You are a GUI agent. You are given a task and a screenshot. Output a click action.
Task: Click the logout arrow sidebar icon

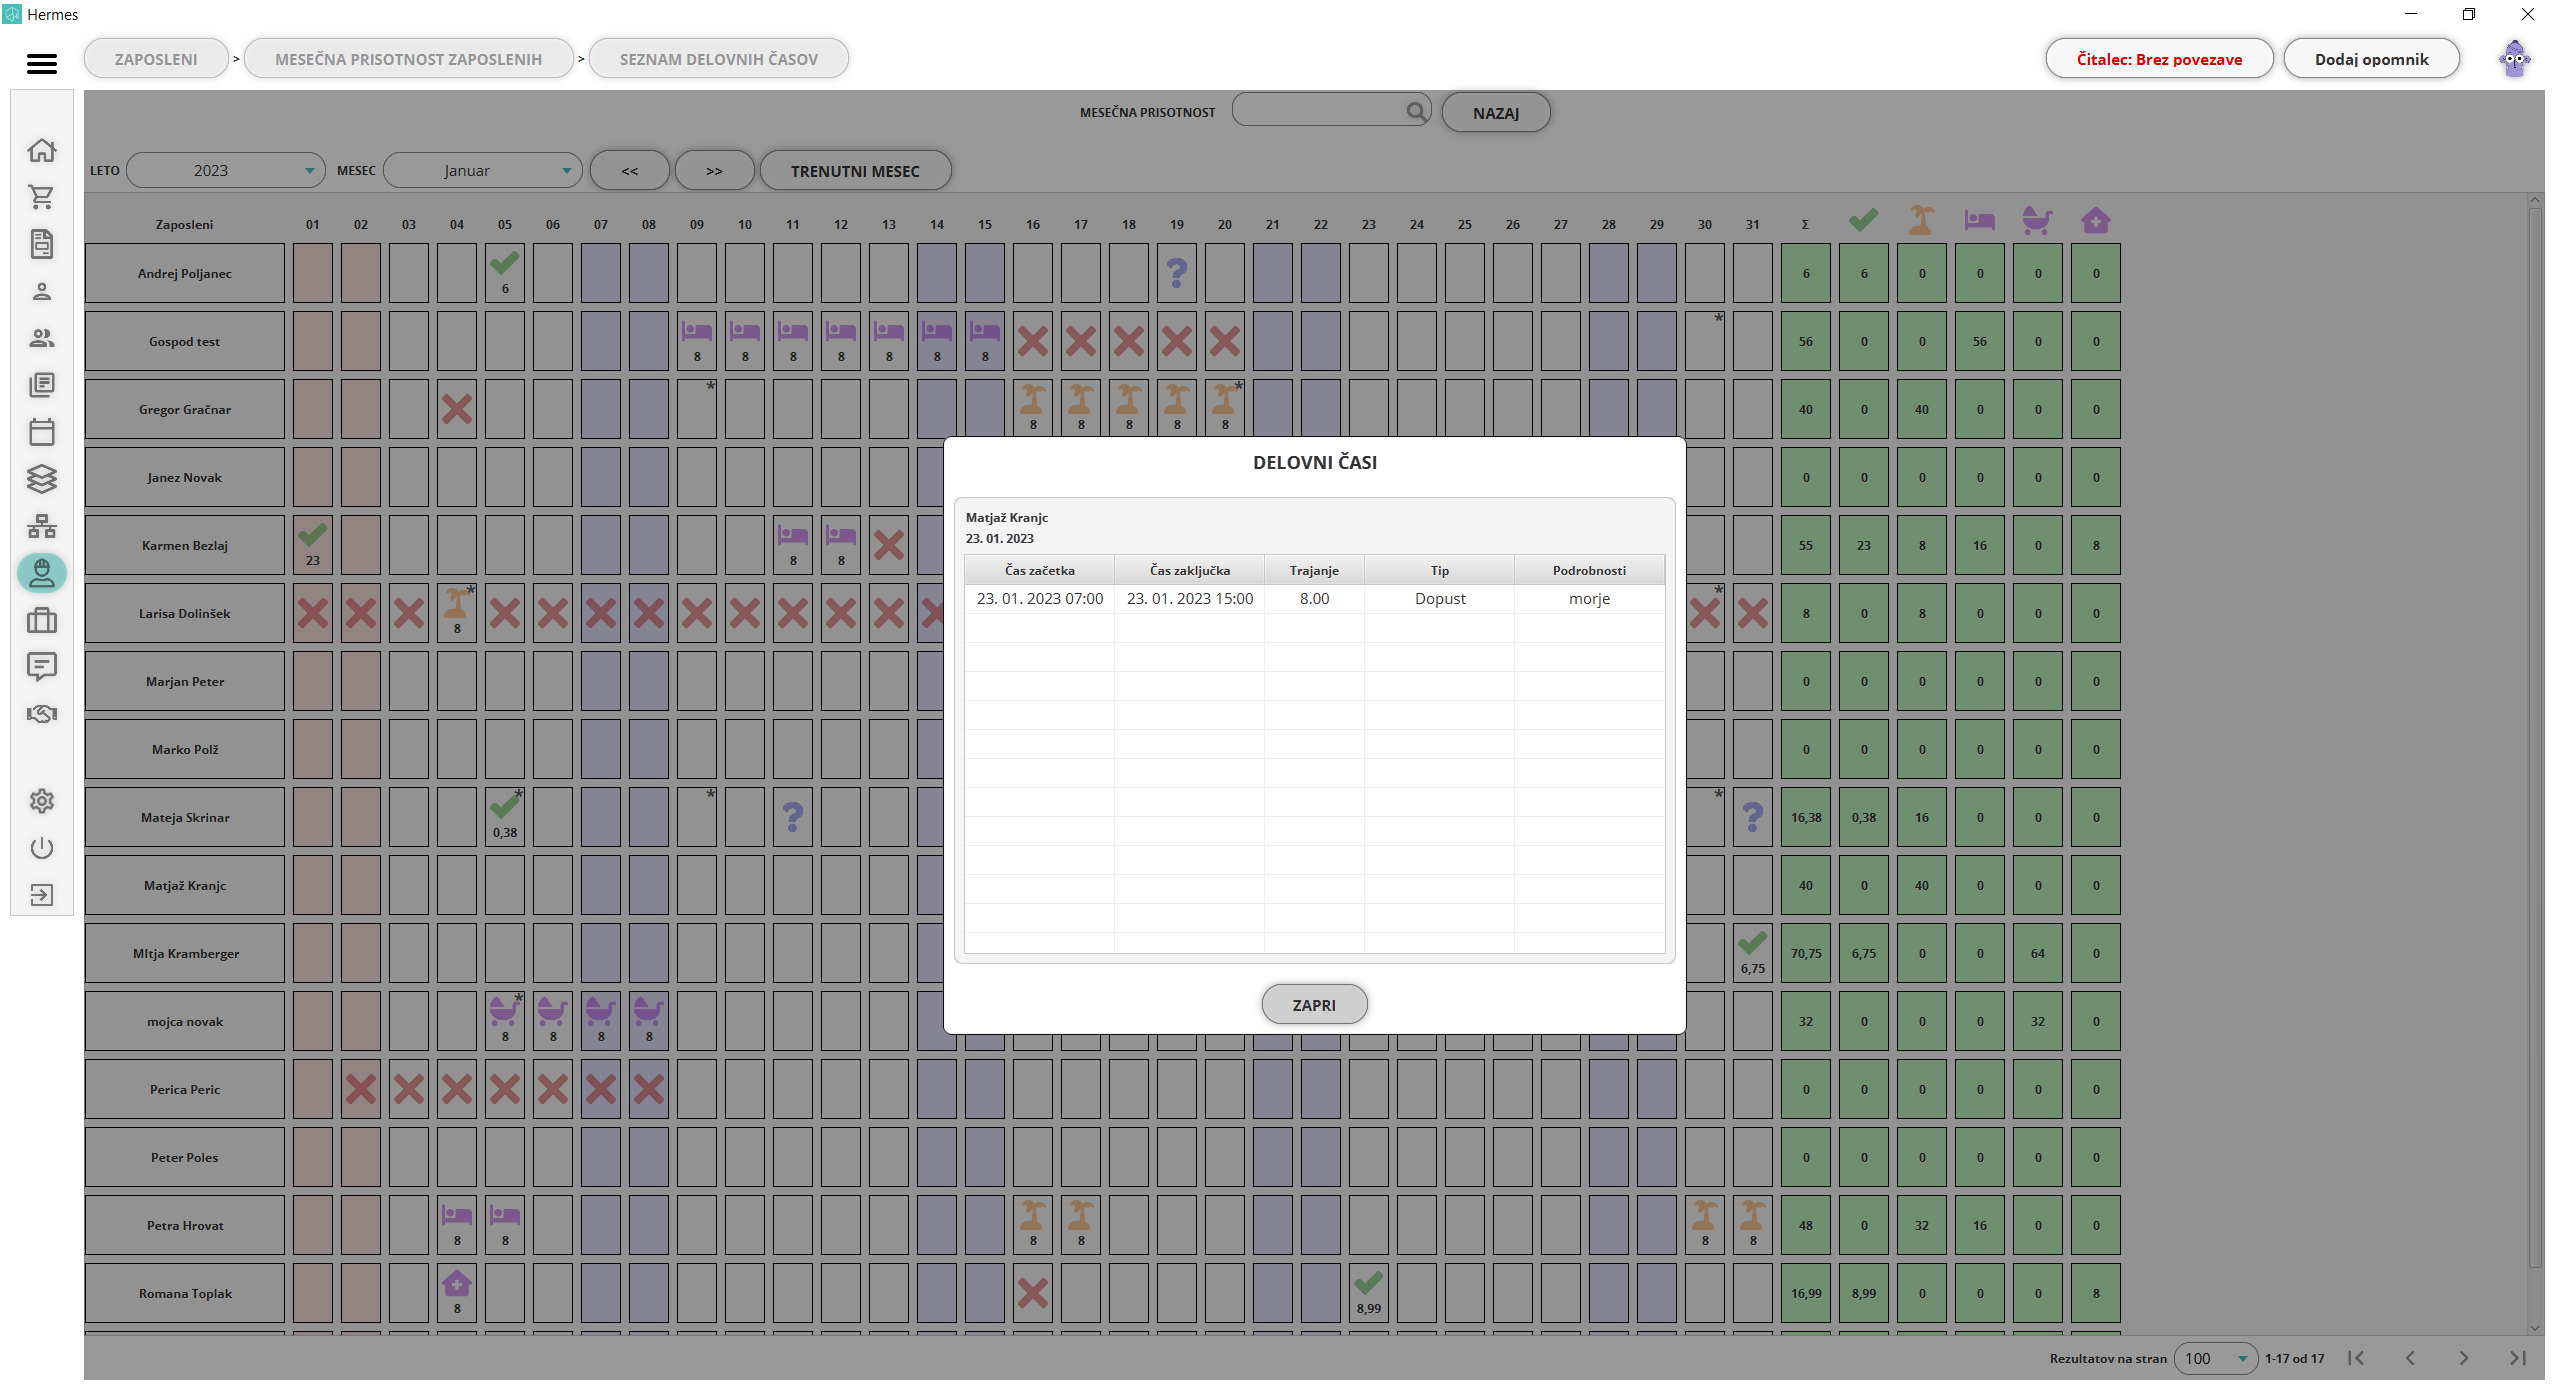[41, 895]
